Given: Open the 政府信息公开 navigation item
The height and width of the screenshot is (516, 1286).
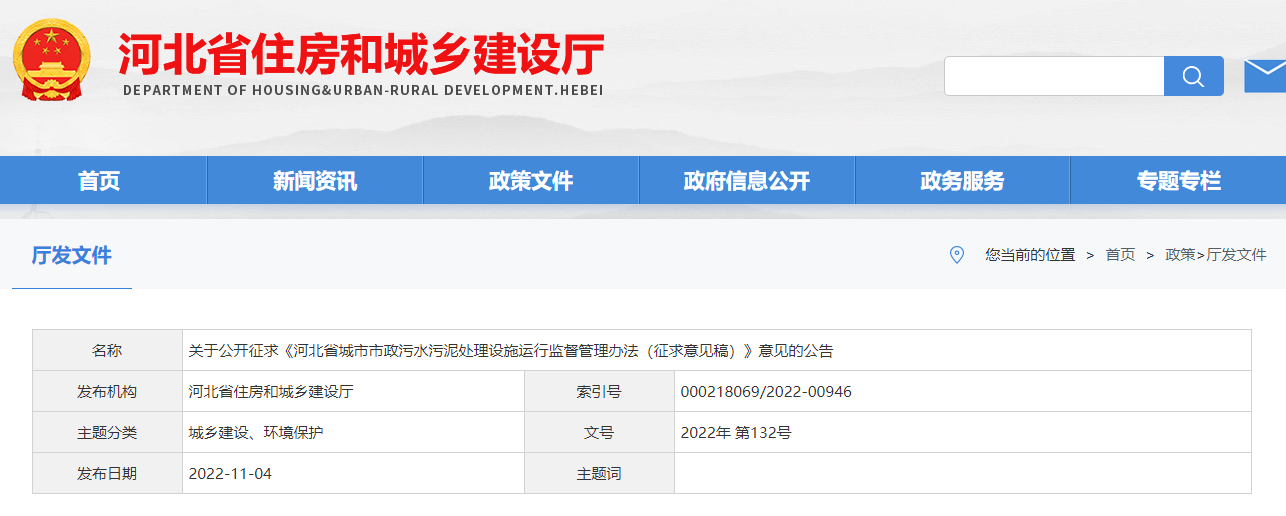Looking at the screenshot, I should [747, 181].
